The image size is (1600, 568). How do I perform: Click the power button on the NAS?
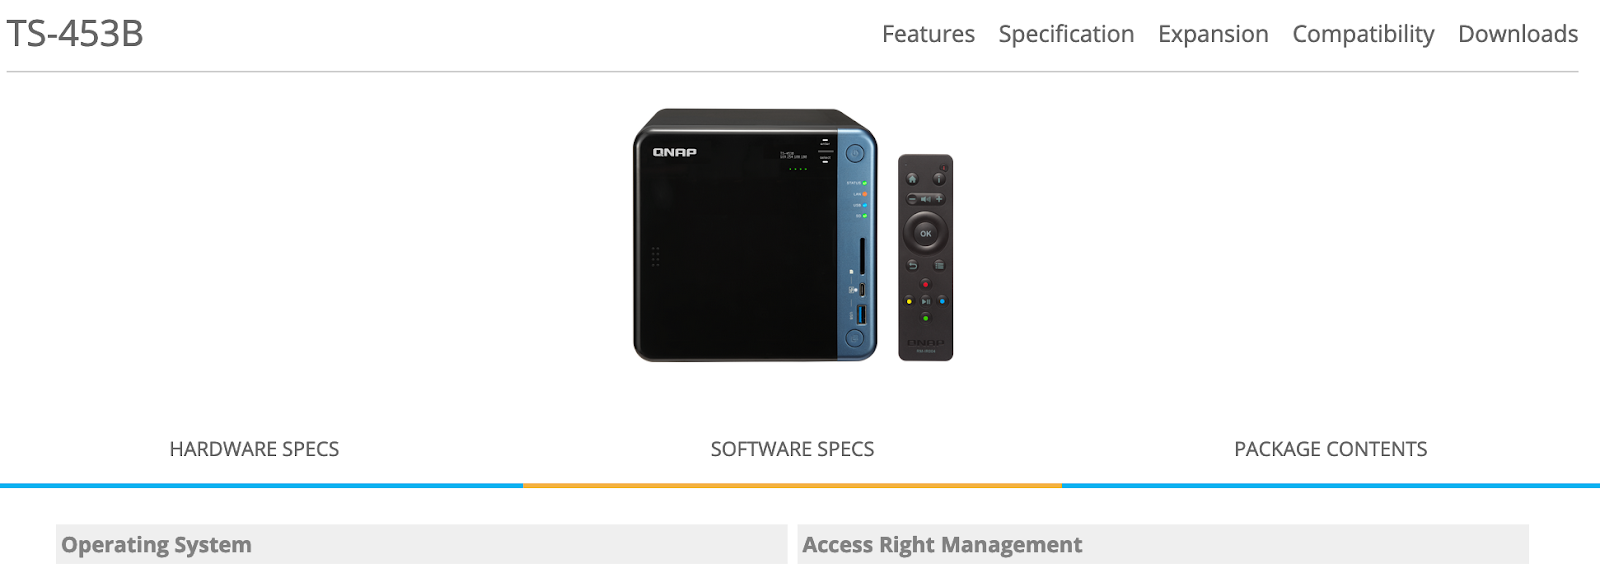tap(855, 154)
